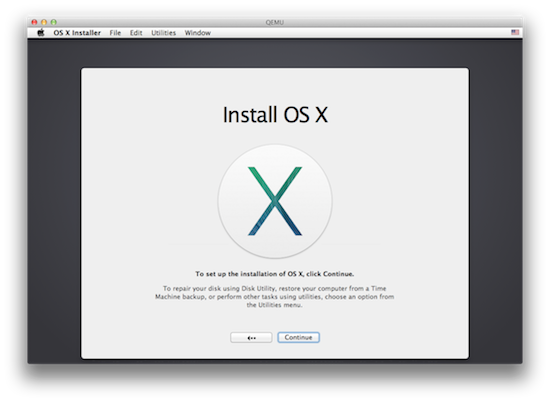550x402 pixels.
Task: Click the Disk Utility repair description text
Action: (x=275, y=297)
